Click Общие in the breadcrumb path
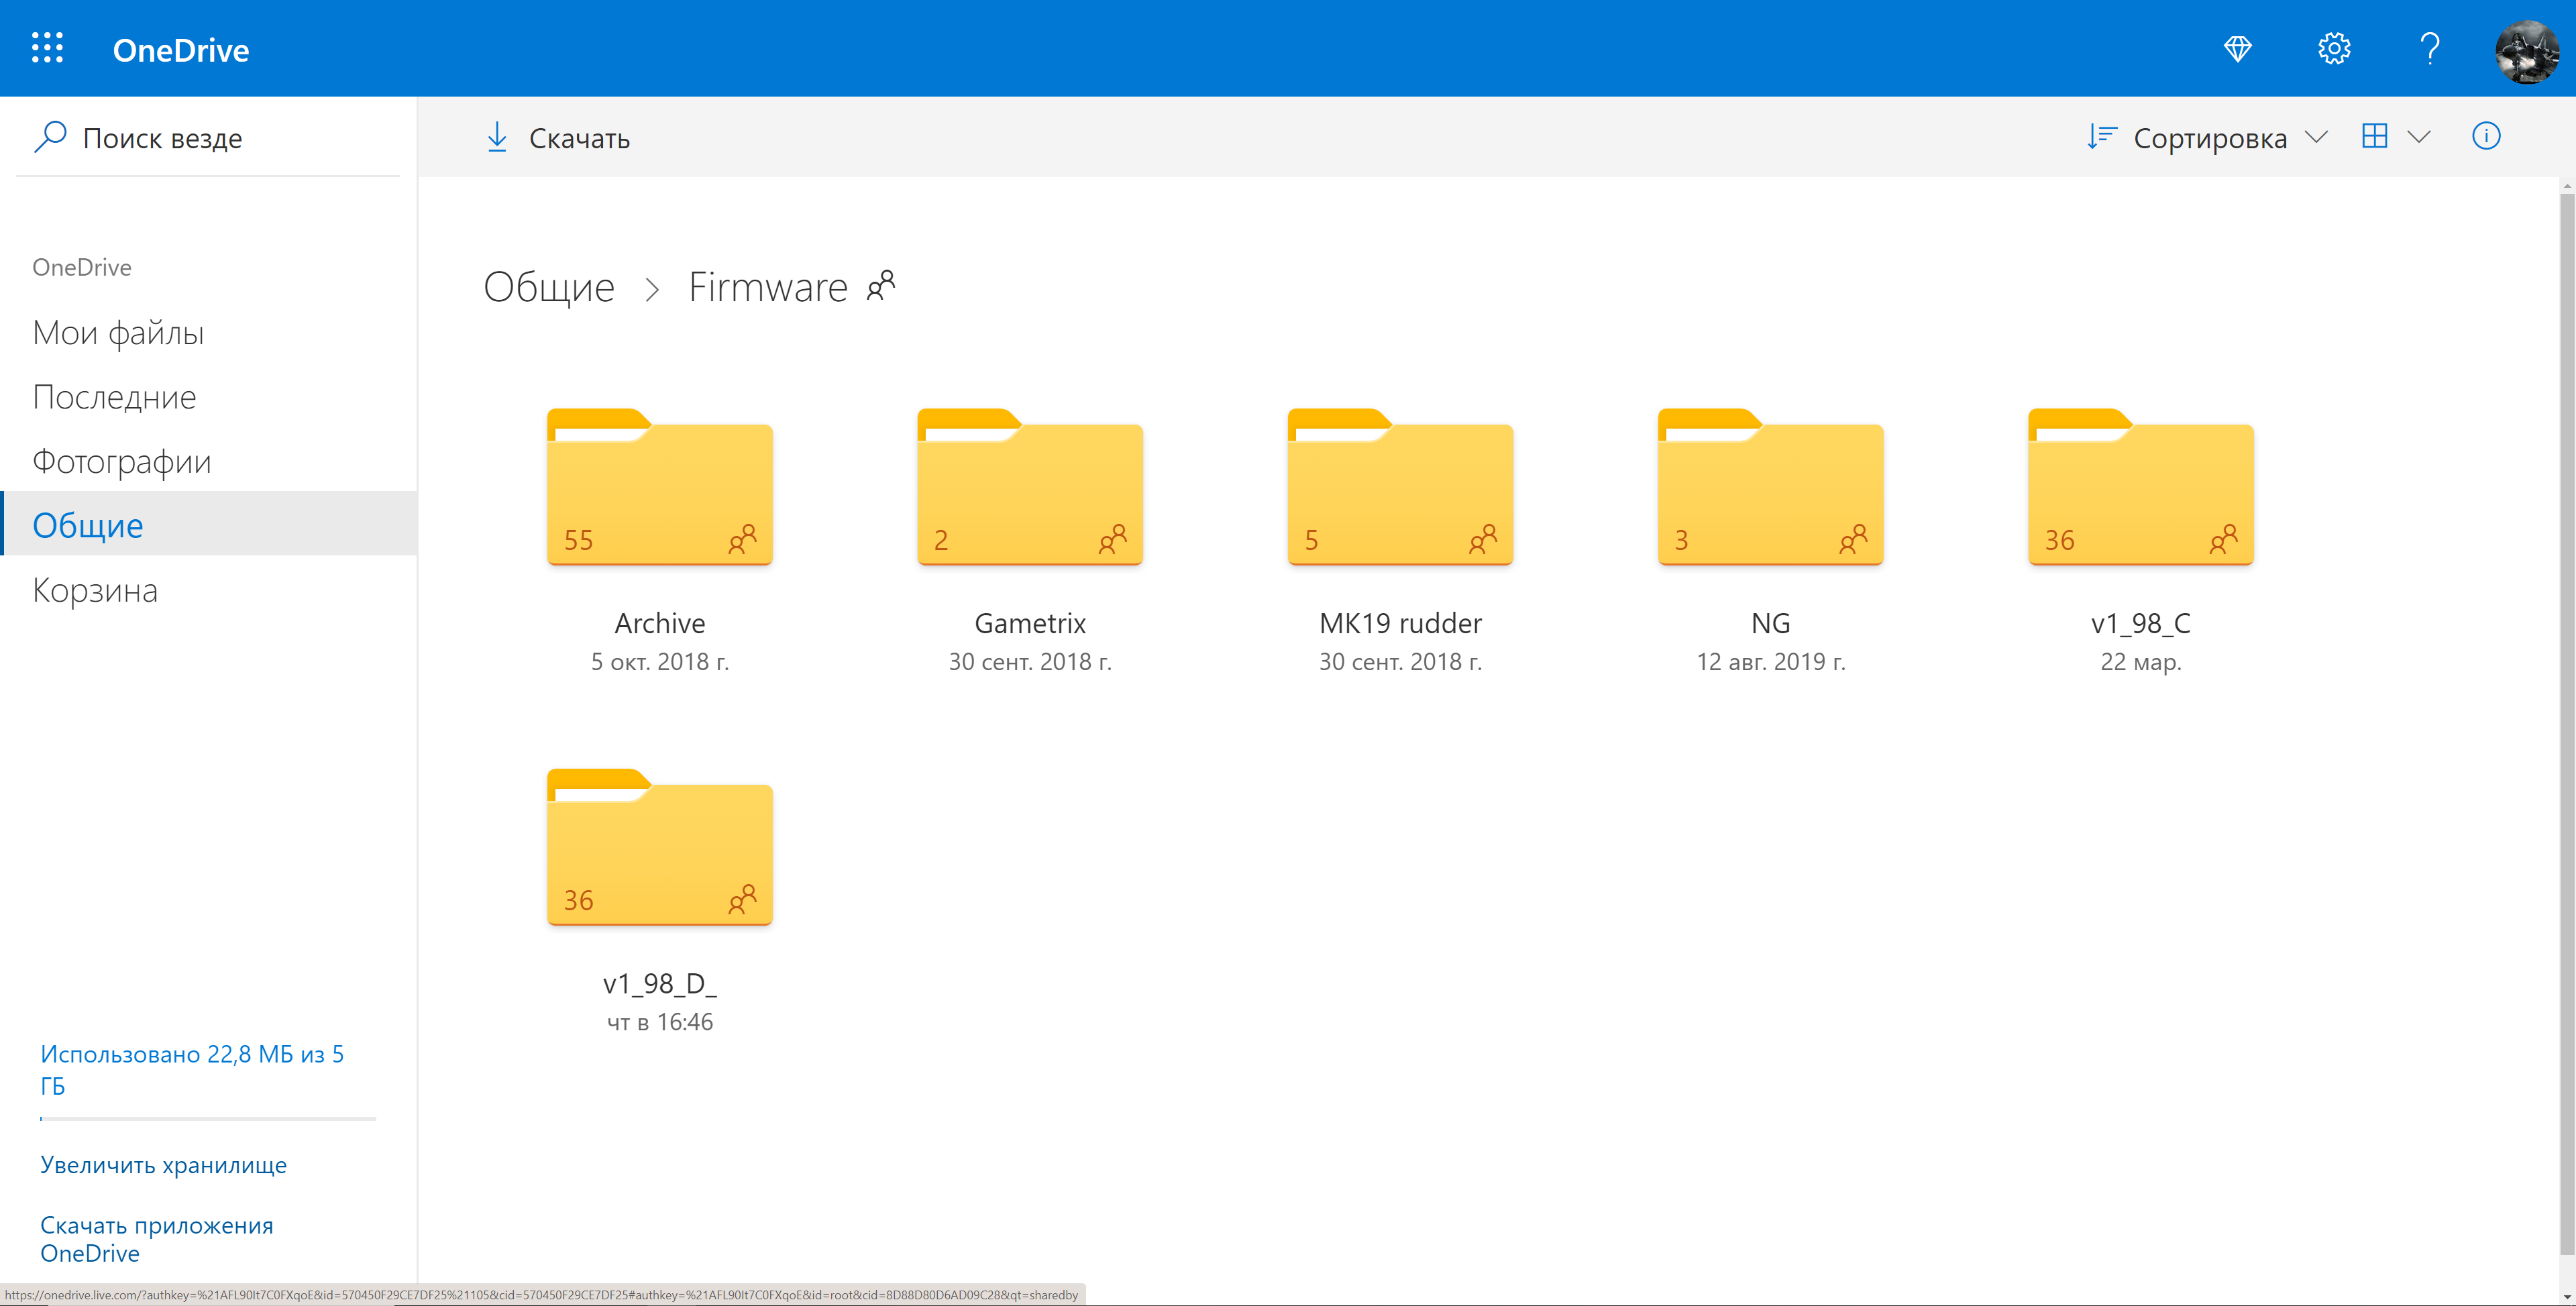 (x=548, y=287)
